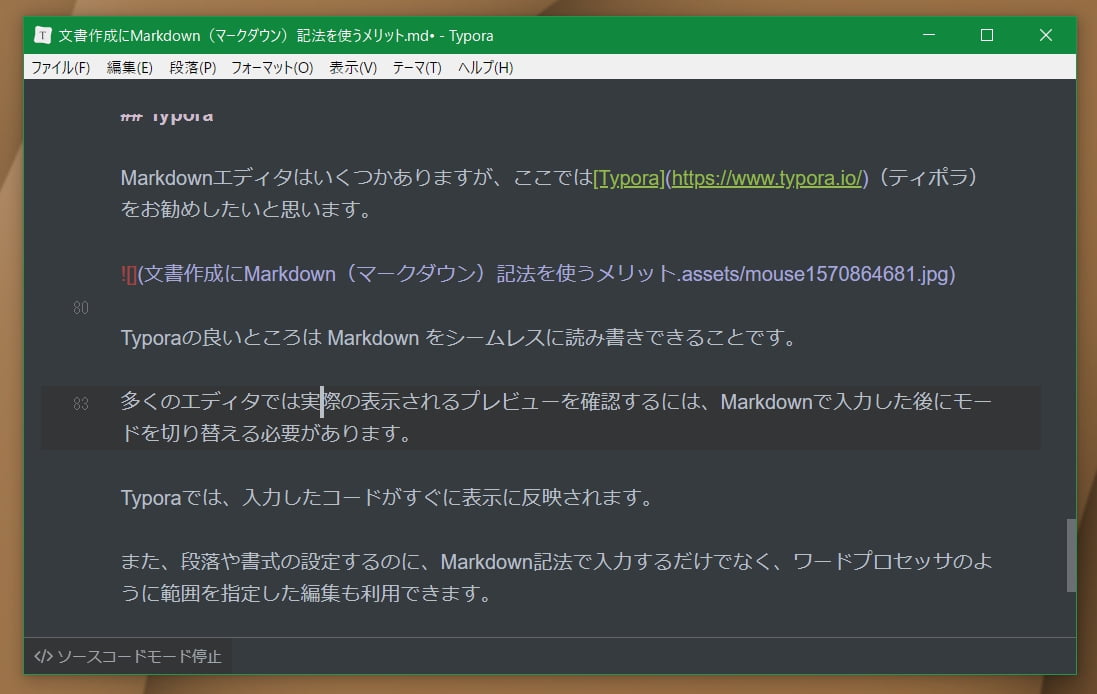Open the ファイル menu
The height and width of the screenshot is (694, 1097).
click(61, 67)
